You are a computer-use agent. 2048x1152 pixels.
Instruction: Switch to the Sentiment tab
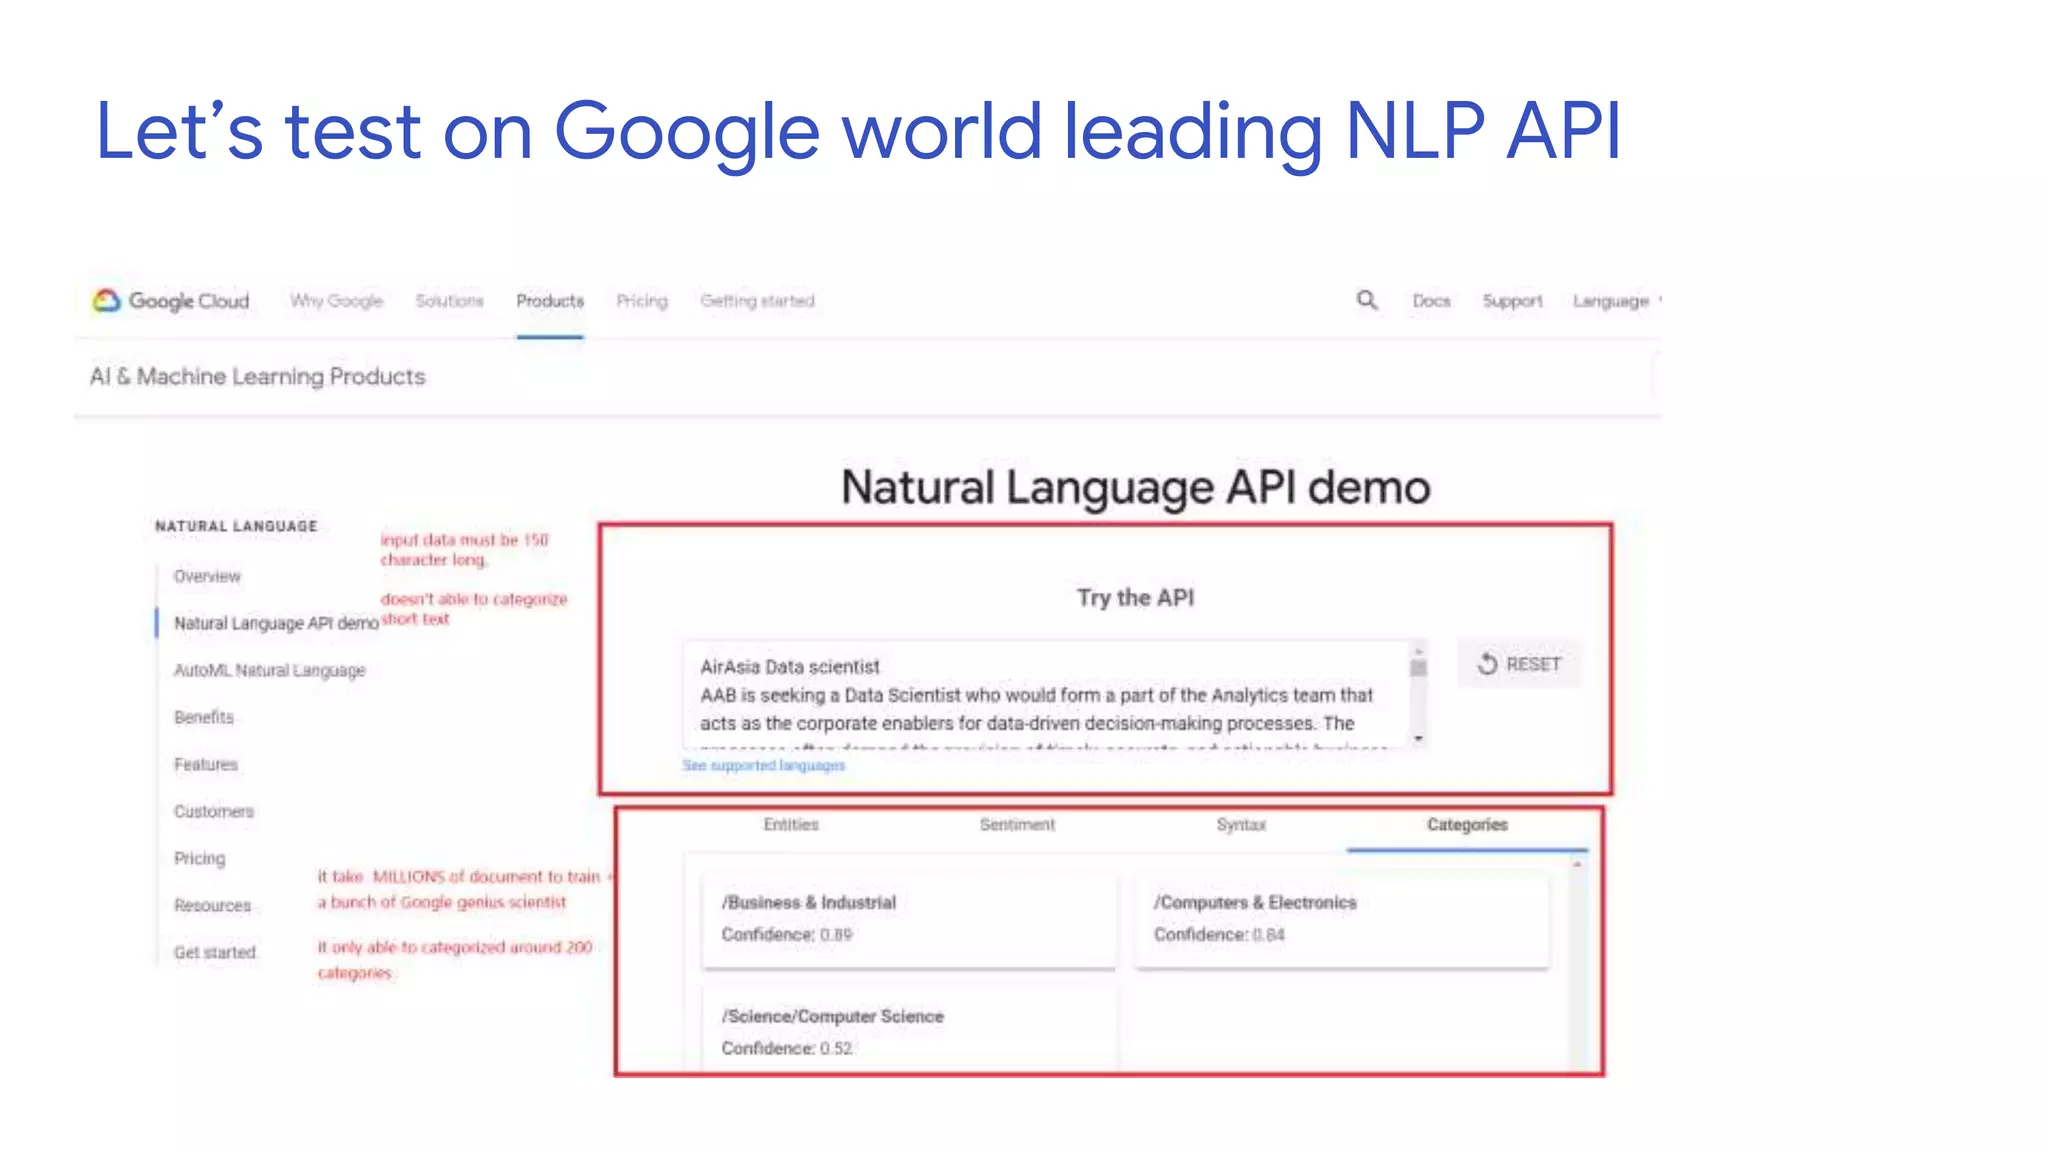(x=1017, y=825)
